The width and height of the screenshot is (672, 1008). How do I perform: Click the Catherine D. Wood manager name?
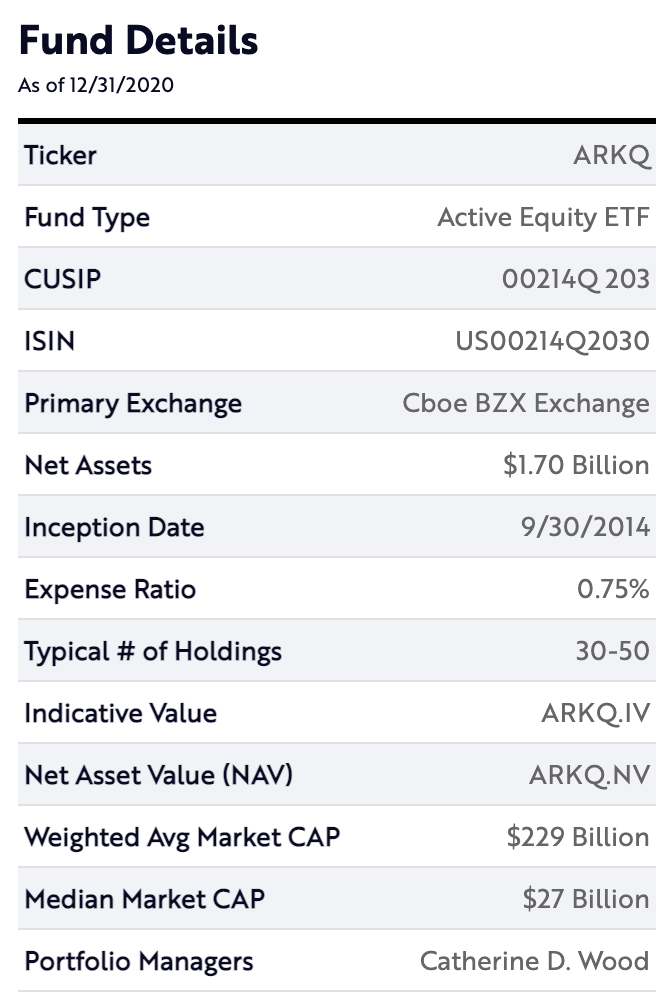[x=534, y=961]
